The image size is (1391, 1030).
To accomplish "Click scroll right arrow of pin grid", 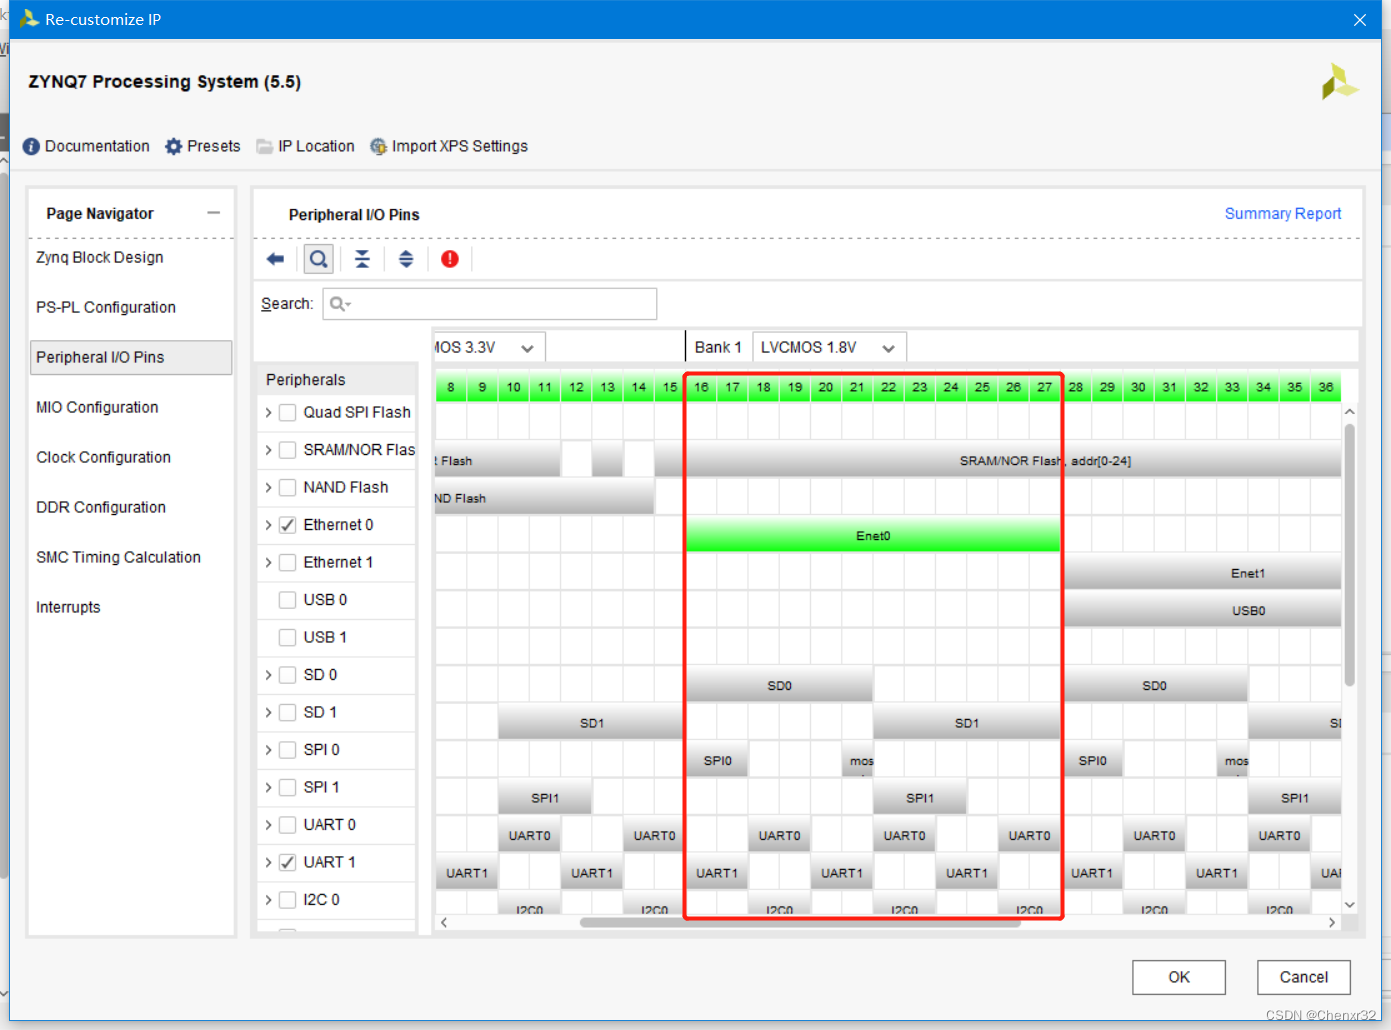I will coord(1332,922).
